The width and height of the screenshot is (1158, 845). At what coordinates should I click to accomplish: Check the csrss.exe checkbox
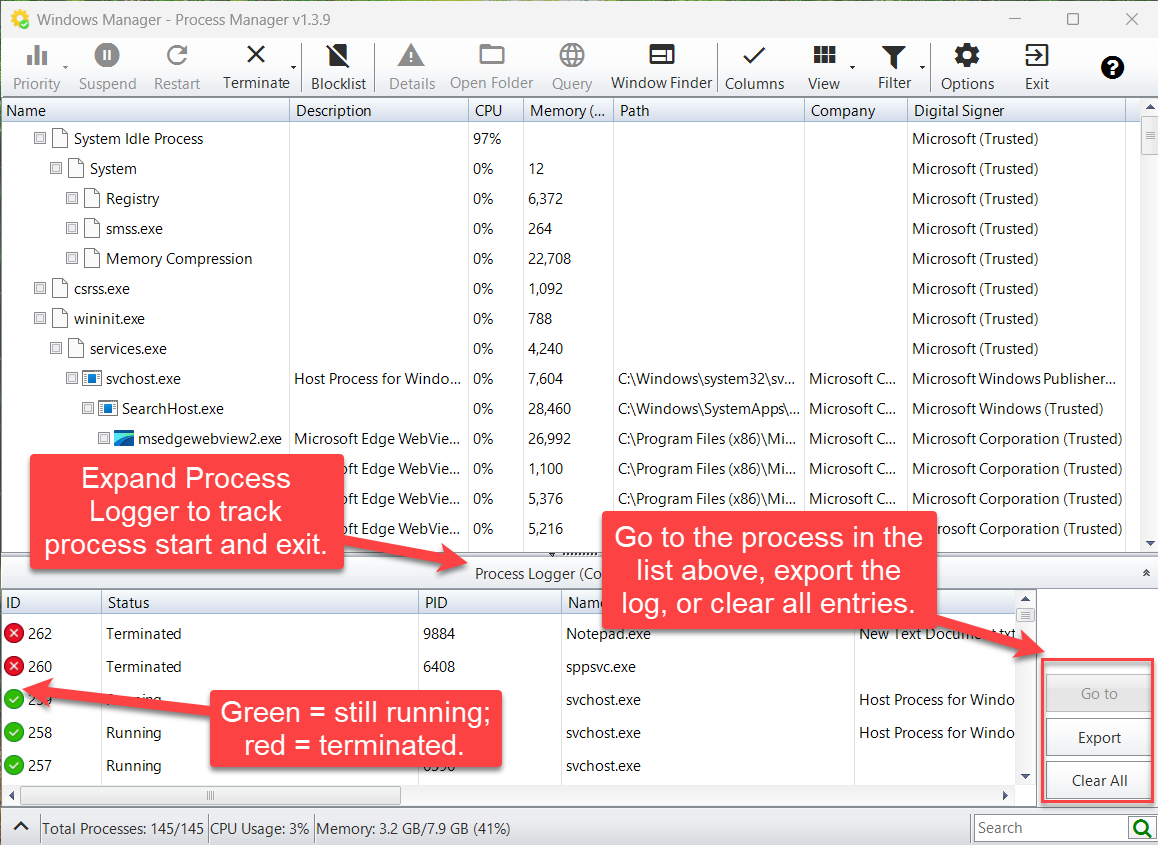(x=40, y=288)
